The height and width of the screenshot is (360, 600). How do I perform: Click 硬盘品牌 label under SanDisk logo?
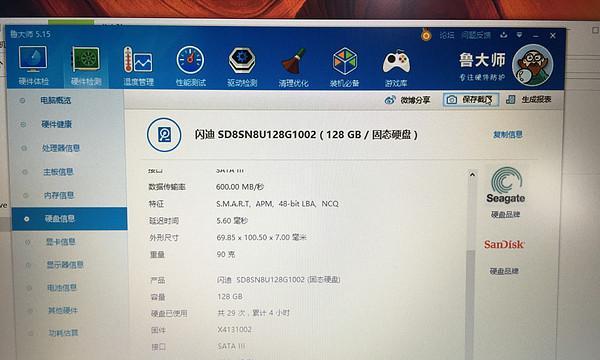pyautogui.click(x=504, y=271)
